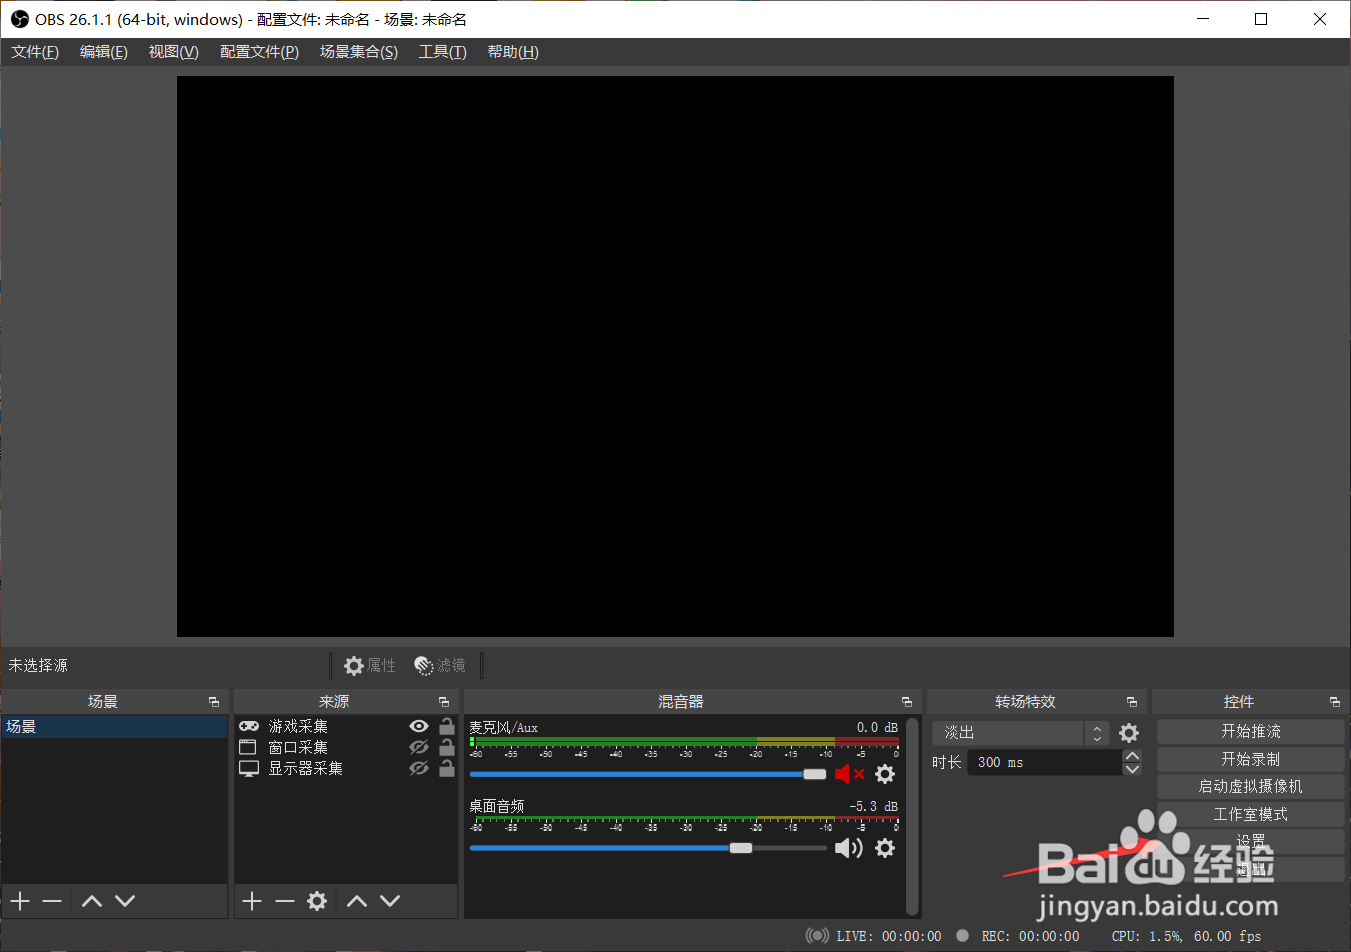1351x952 pixels.
Task: Select the 场景 item in scenes list
Action: pos(114,727)
